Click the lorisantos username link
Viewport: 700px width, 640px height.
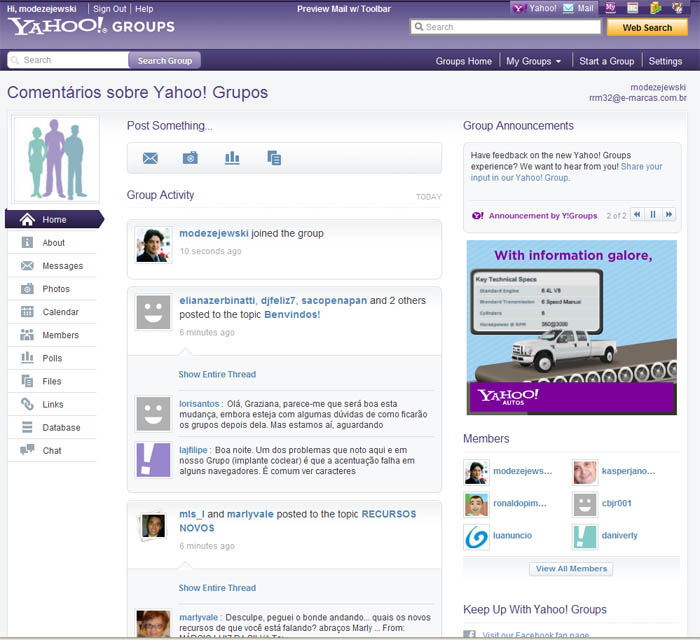click(199, 403)
